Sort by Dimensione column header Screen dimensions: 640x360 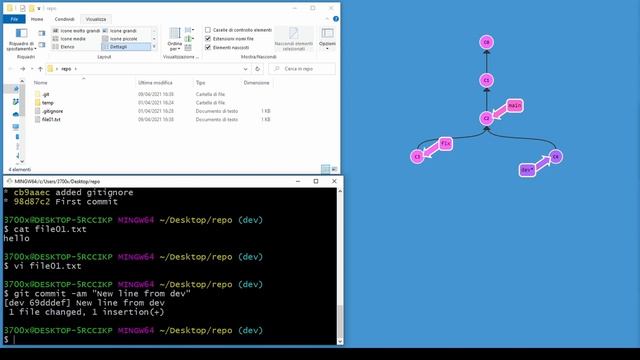(256, 83)
